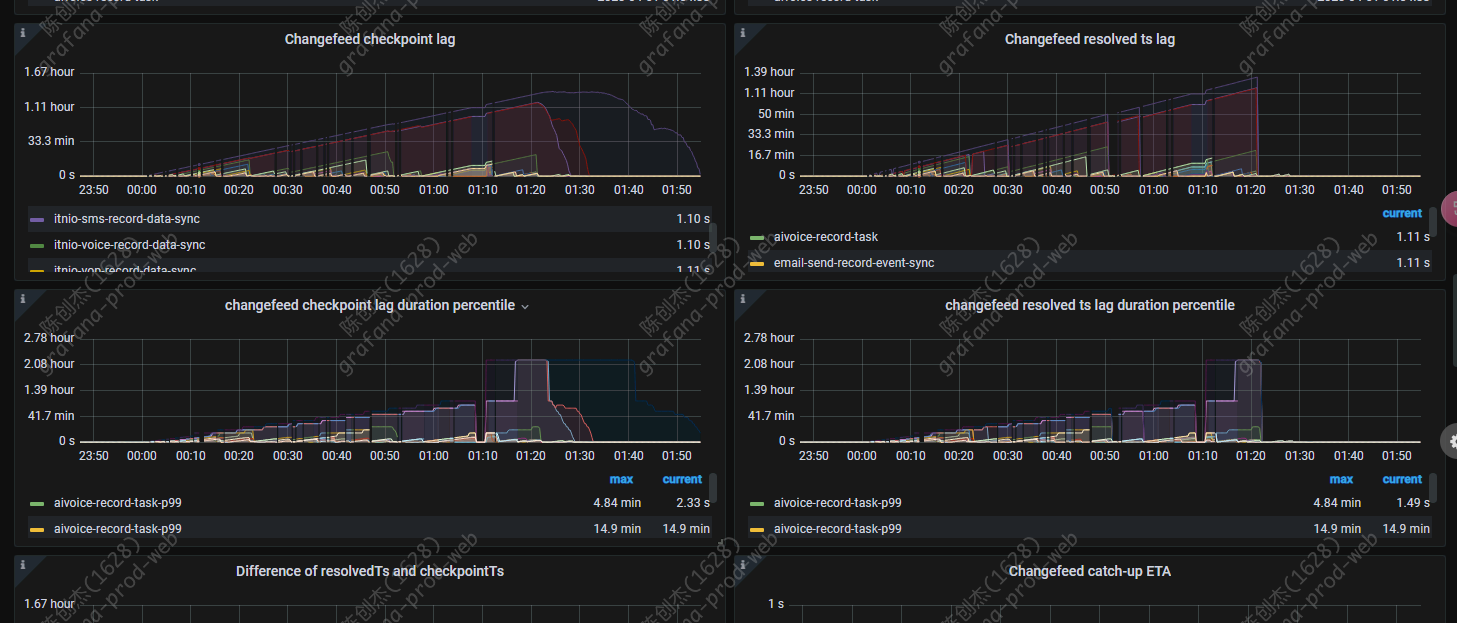Screen dimensions: 1457x623
Task: Open info icon of resolved ts lag duration percentile panel
Action: [742, 298]
